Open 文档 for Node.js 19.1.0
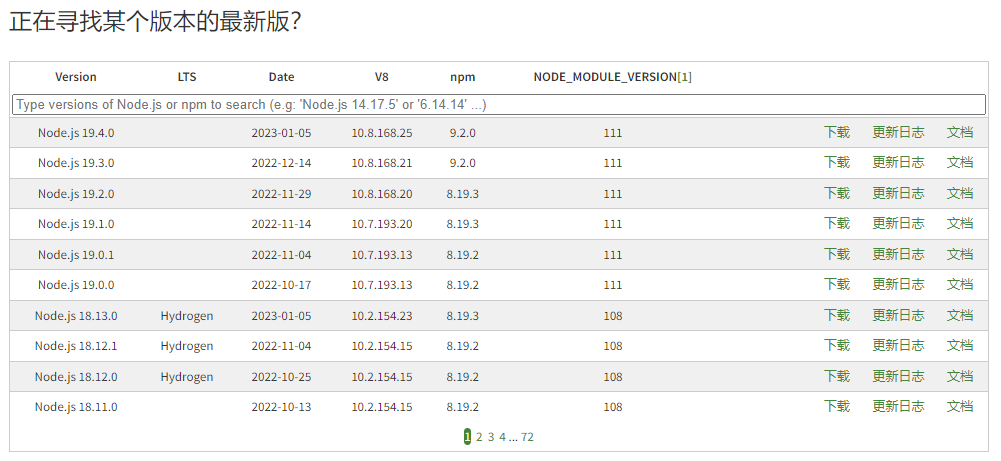This screenshot has width=1001, height=461. coord(960,223)
